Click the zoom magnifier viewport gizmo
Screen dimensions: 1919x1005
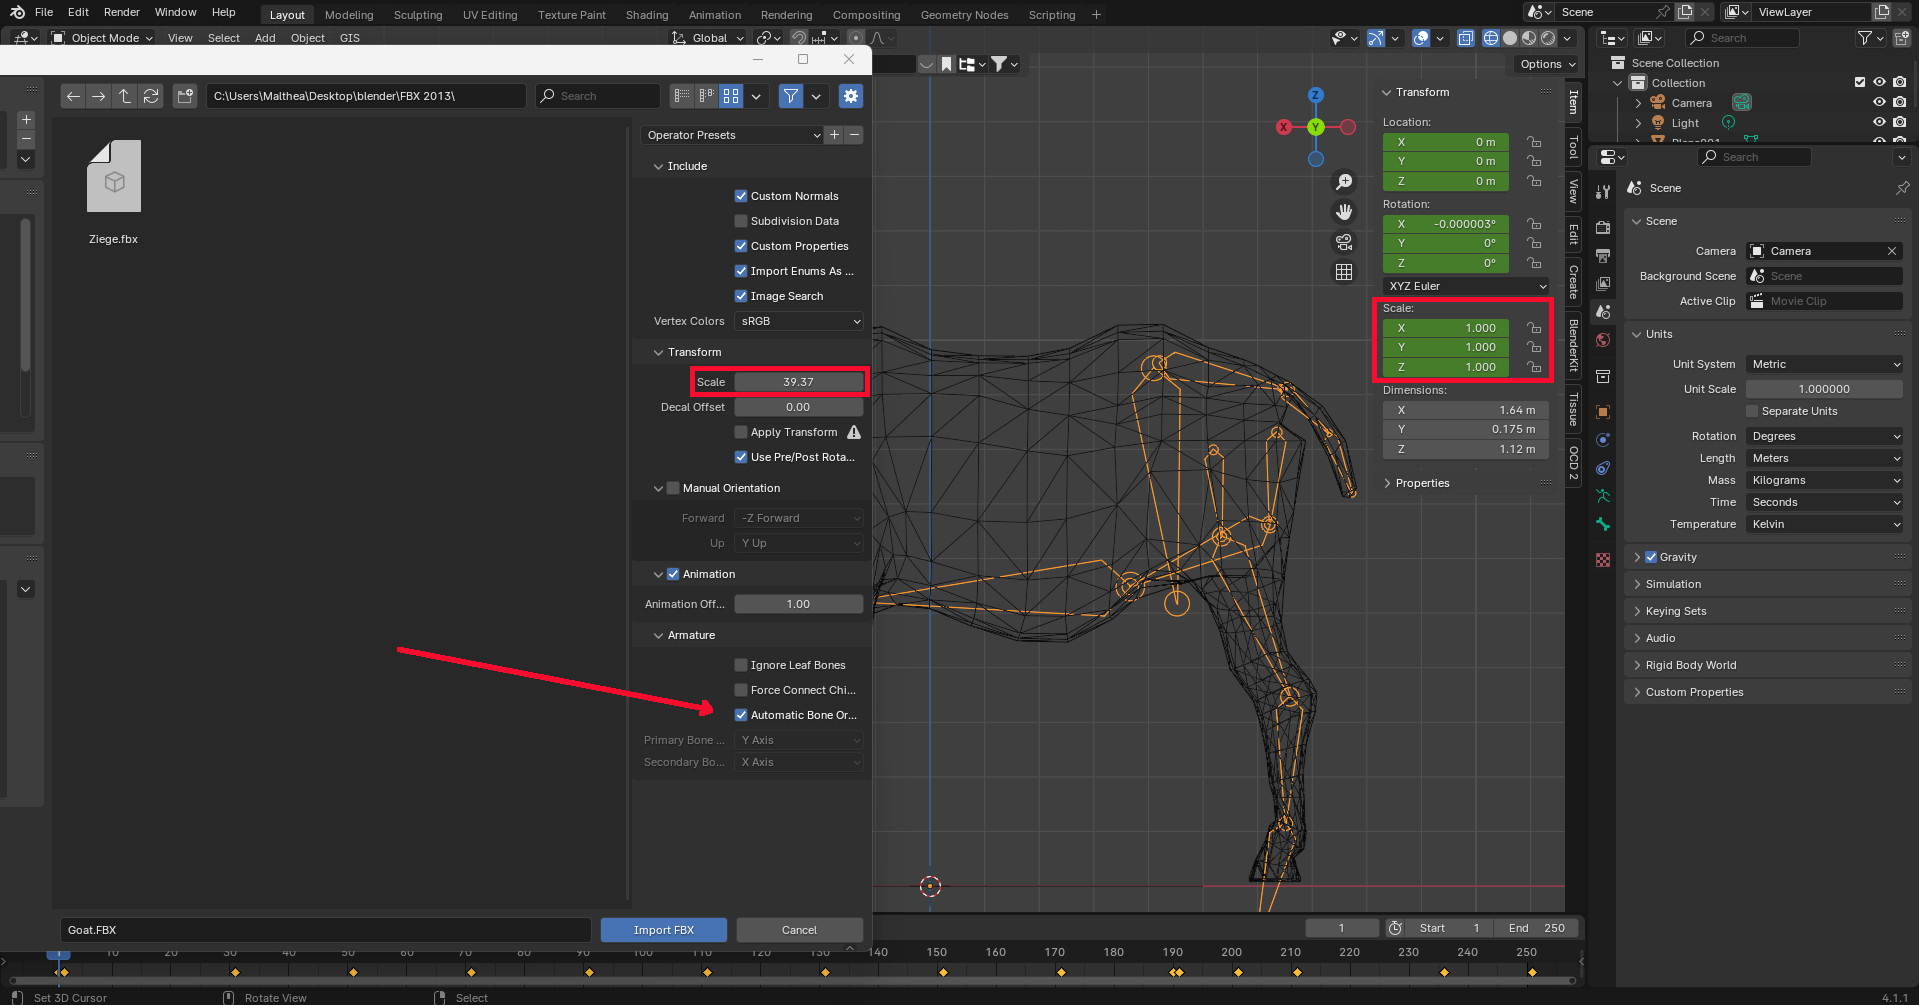[1344, 182]
